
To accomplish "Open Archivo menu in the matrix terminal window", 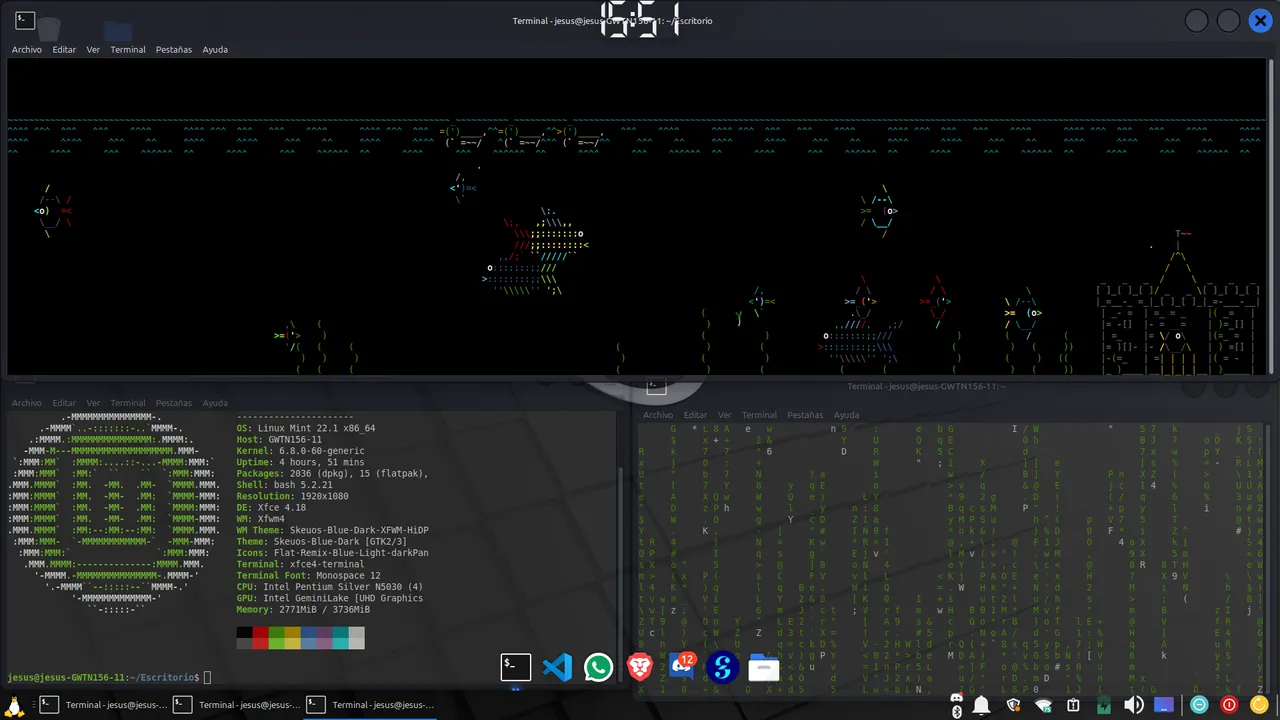I will point(658,415).
